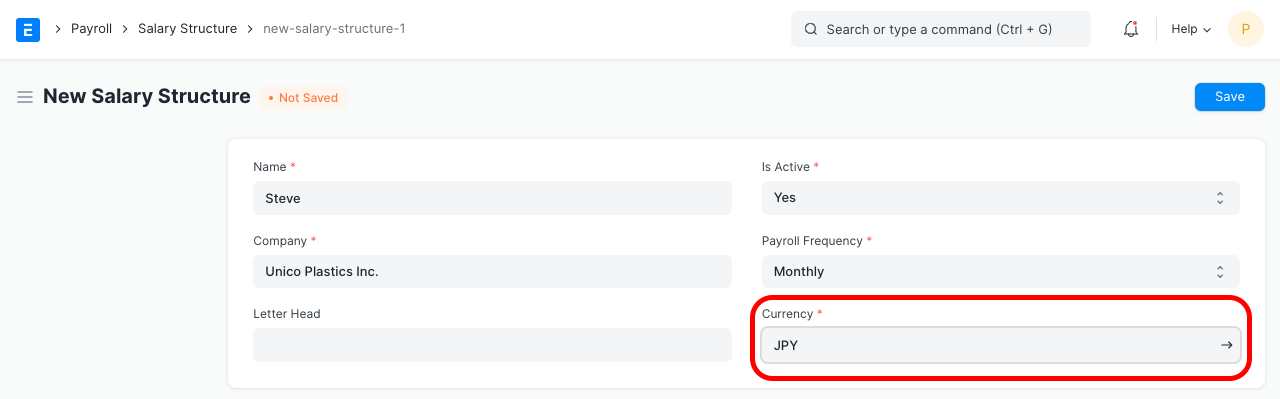Image resolution: width=1280 pixels, height=399 pixels.
Task: Click the arrow icon in Currency field
Action: coord(1226,345)
